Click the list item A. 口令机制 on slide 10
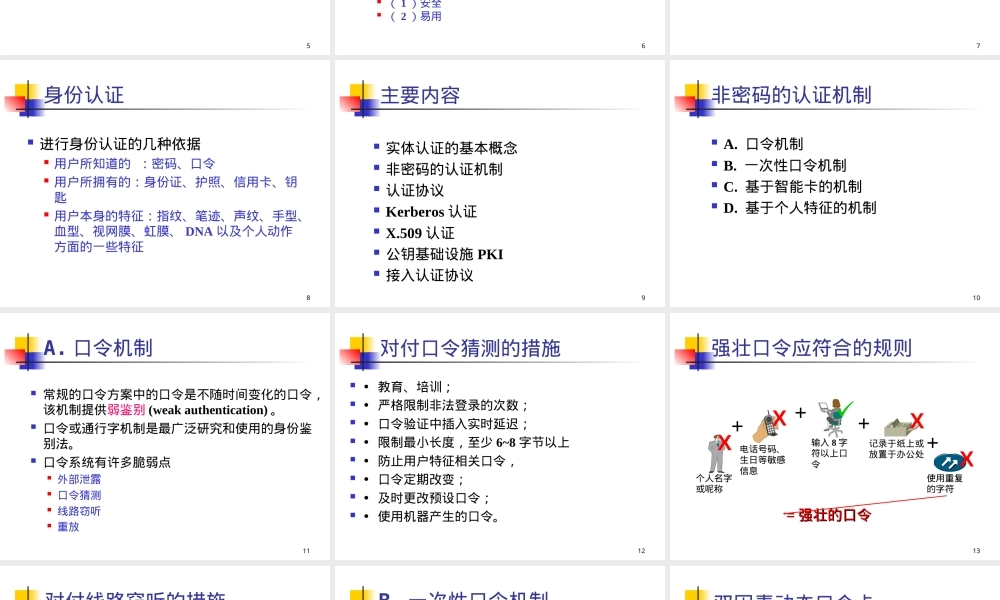1000x600 pixels. (x=763, y=144)
